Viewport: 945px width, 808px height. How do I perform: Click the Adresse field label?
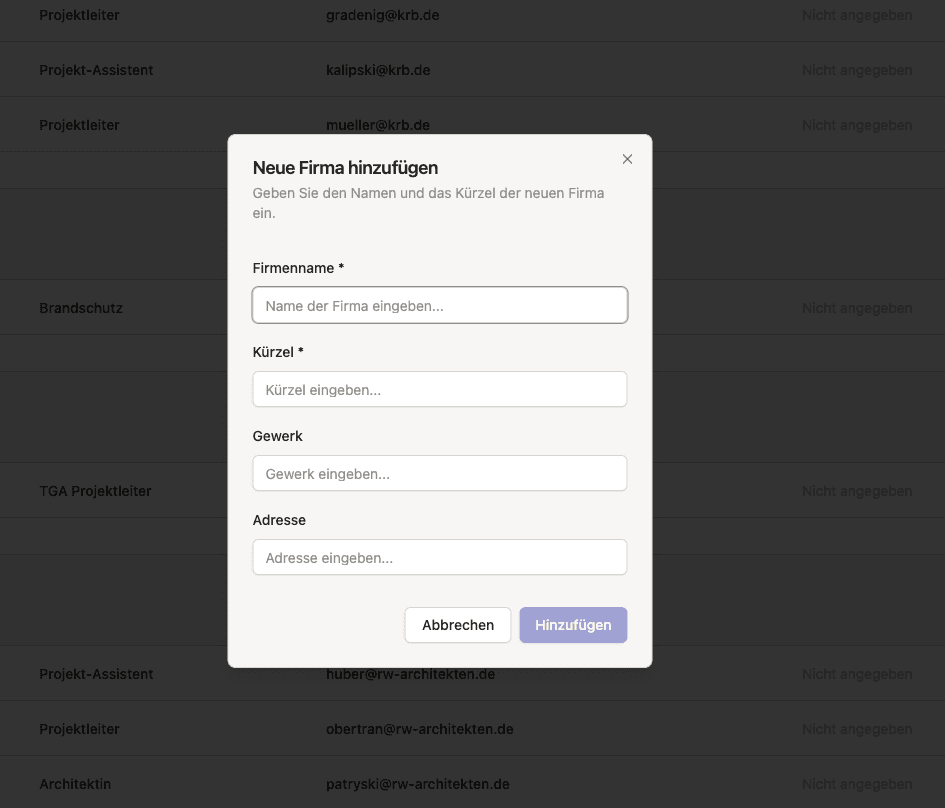pos(279,520)
